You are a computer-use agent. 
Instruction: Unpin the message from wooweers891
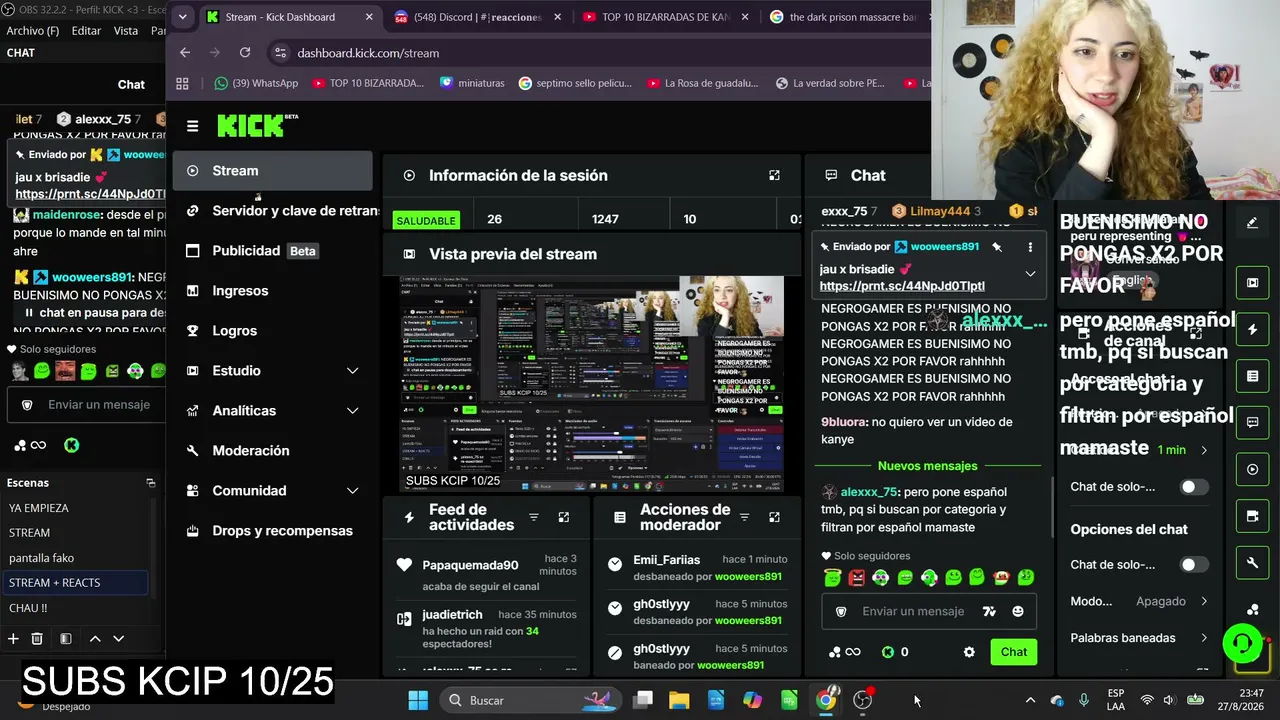(x=997, y=247)
